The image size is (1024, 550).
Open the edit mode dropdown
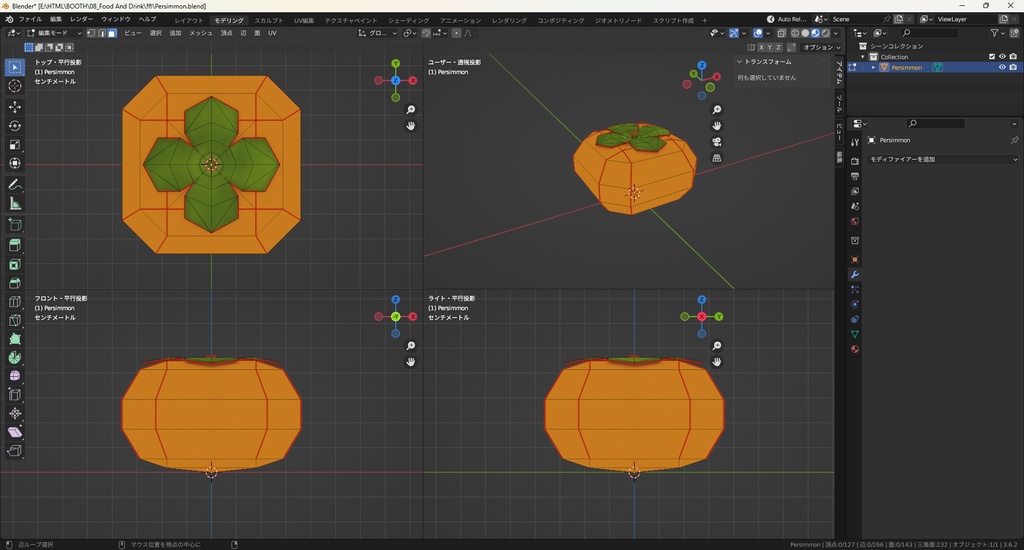click(56, 33)
